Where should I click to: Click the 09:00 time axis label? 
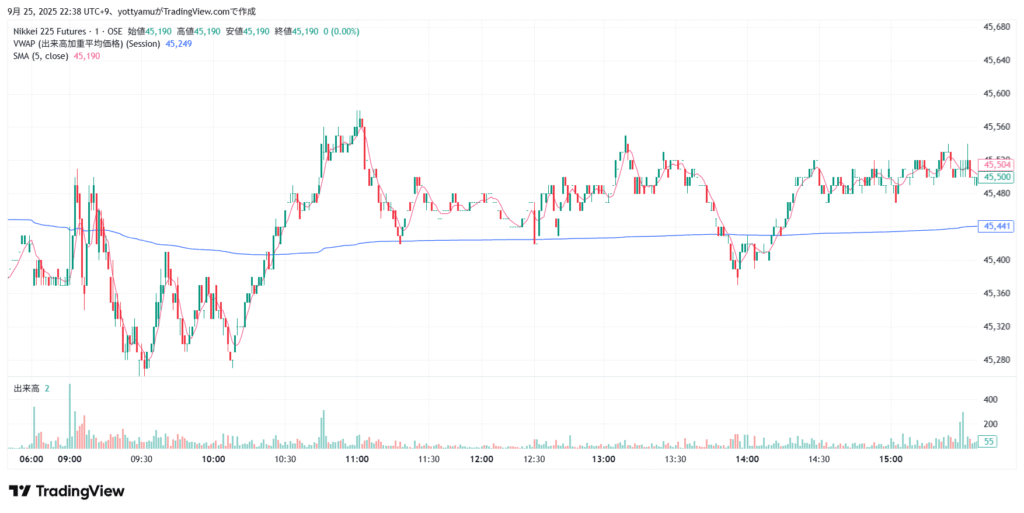69,460
